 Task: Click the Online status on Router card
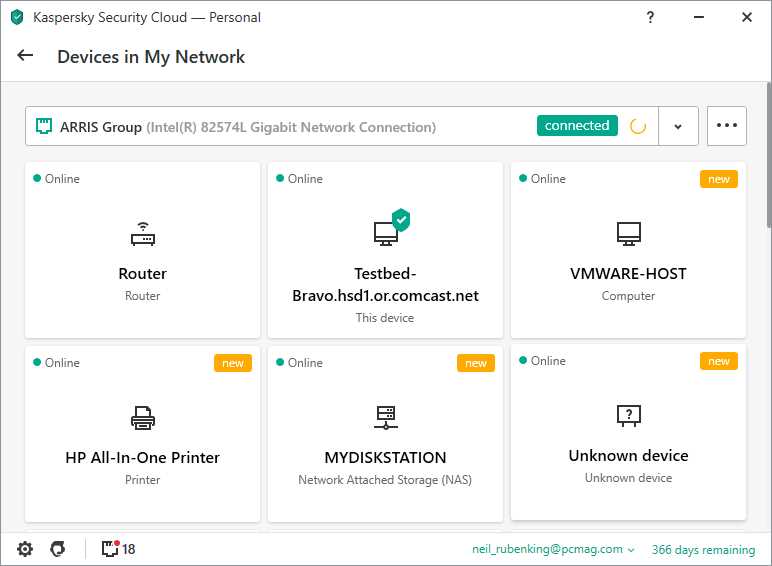(x=56, y=179)
